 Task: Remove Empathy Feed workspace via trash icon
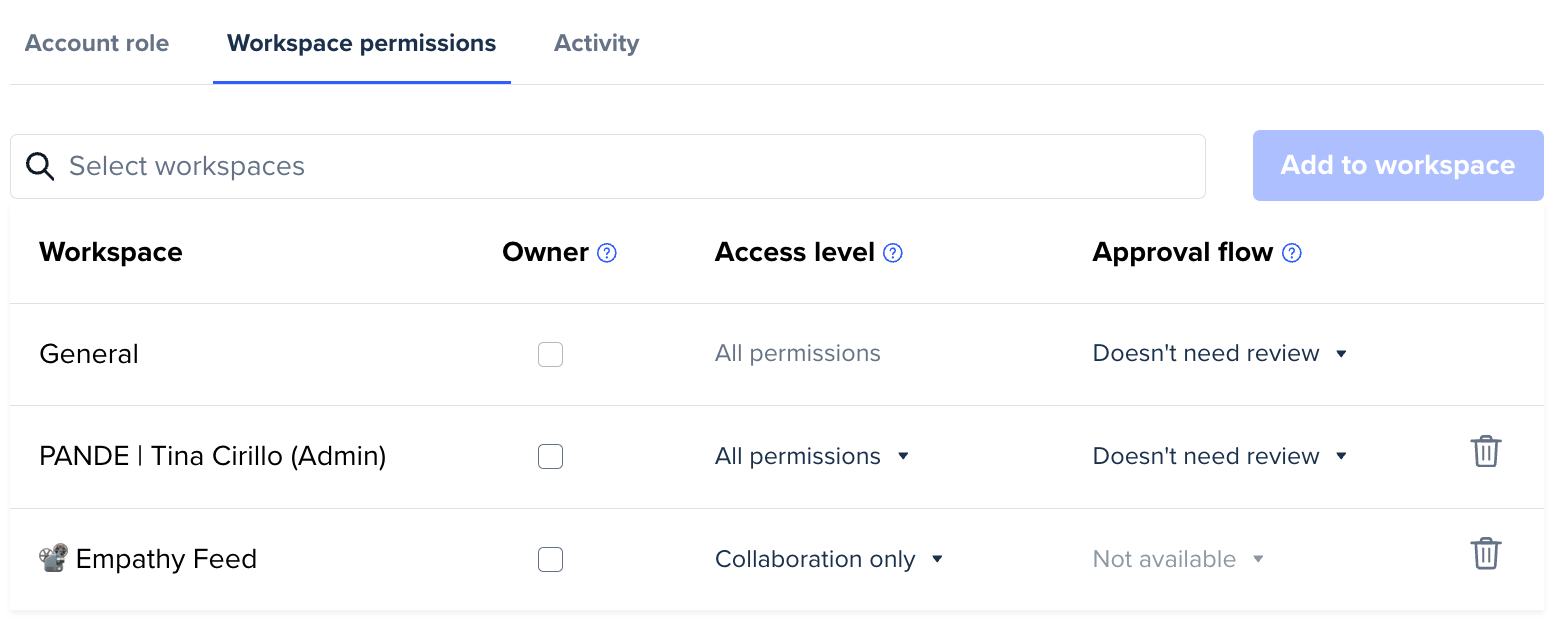pyautogui.click(x=1485, y=554)
